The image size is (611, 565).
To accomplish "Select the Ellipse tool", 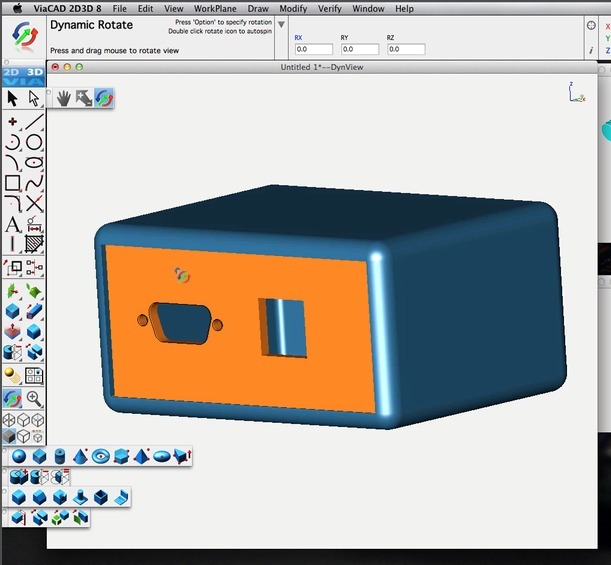I will pyautogui.click(x=34, y=162).
